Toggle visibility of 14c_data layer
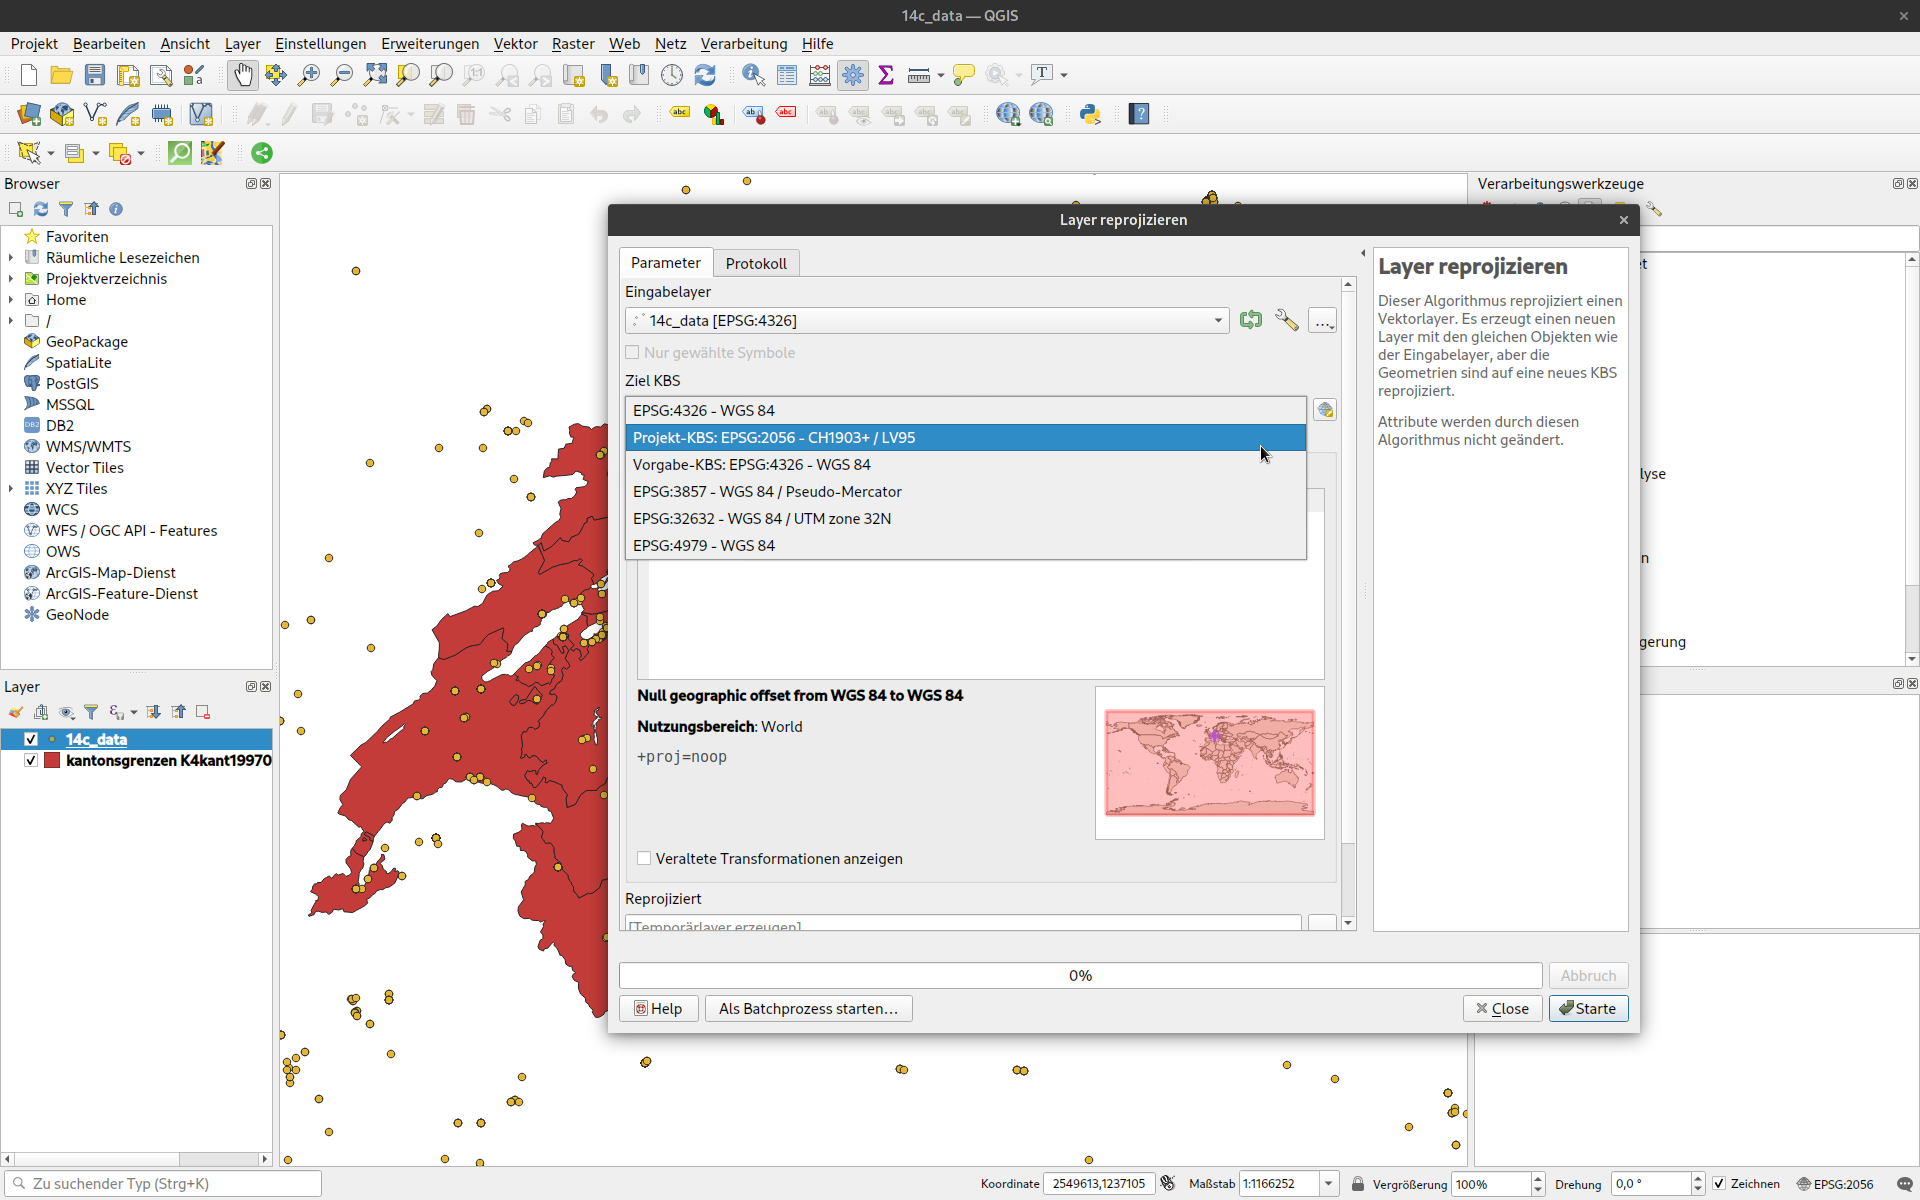The image size is (1920, 1200). [x=31, y=739]
